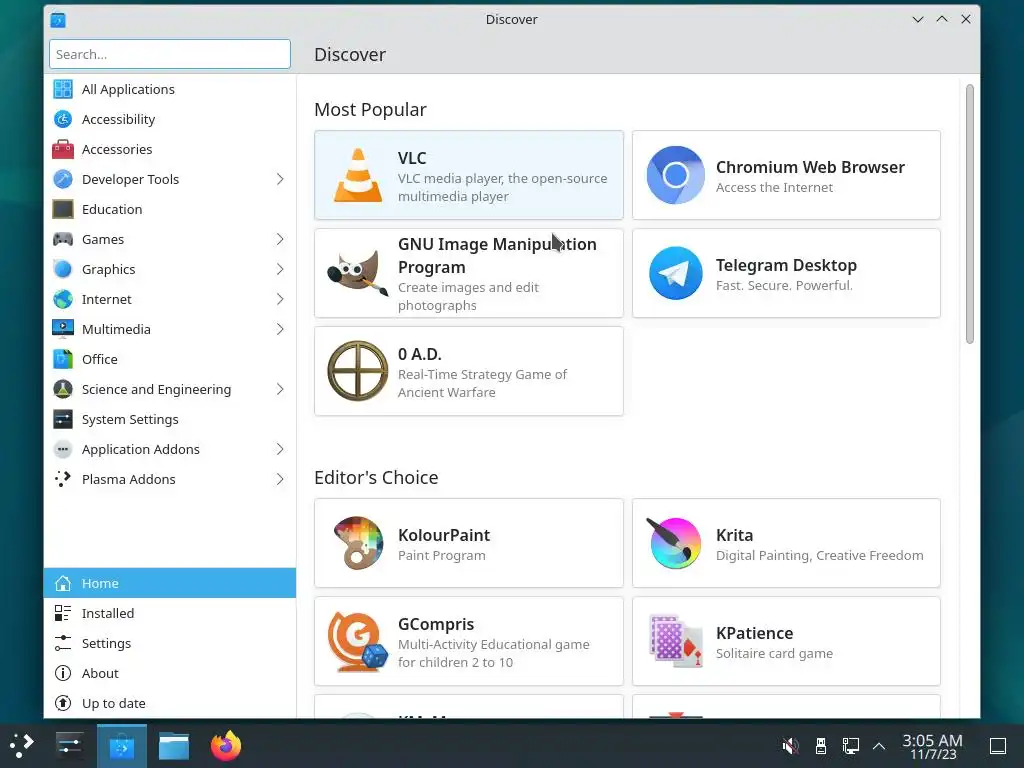Select the All Applications label
The width and height of the screenshot is (1024, 768).
coord(128,89)
